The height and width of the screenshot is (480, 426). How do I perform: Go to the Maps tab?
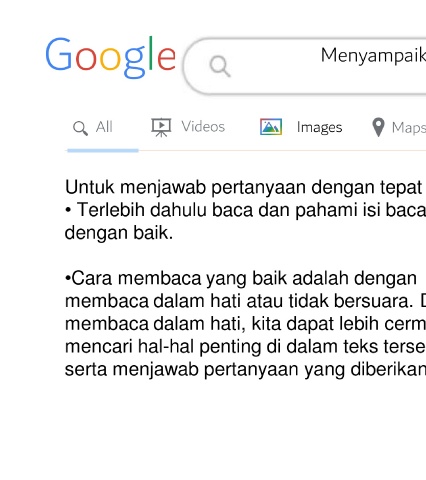point(409,128)
